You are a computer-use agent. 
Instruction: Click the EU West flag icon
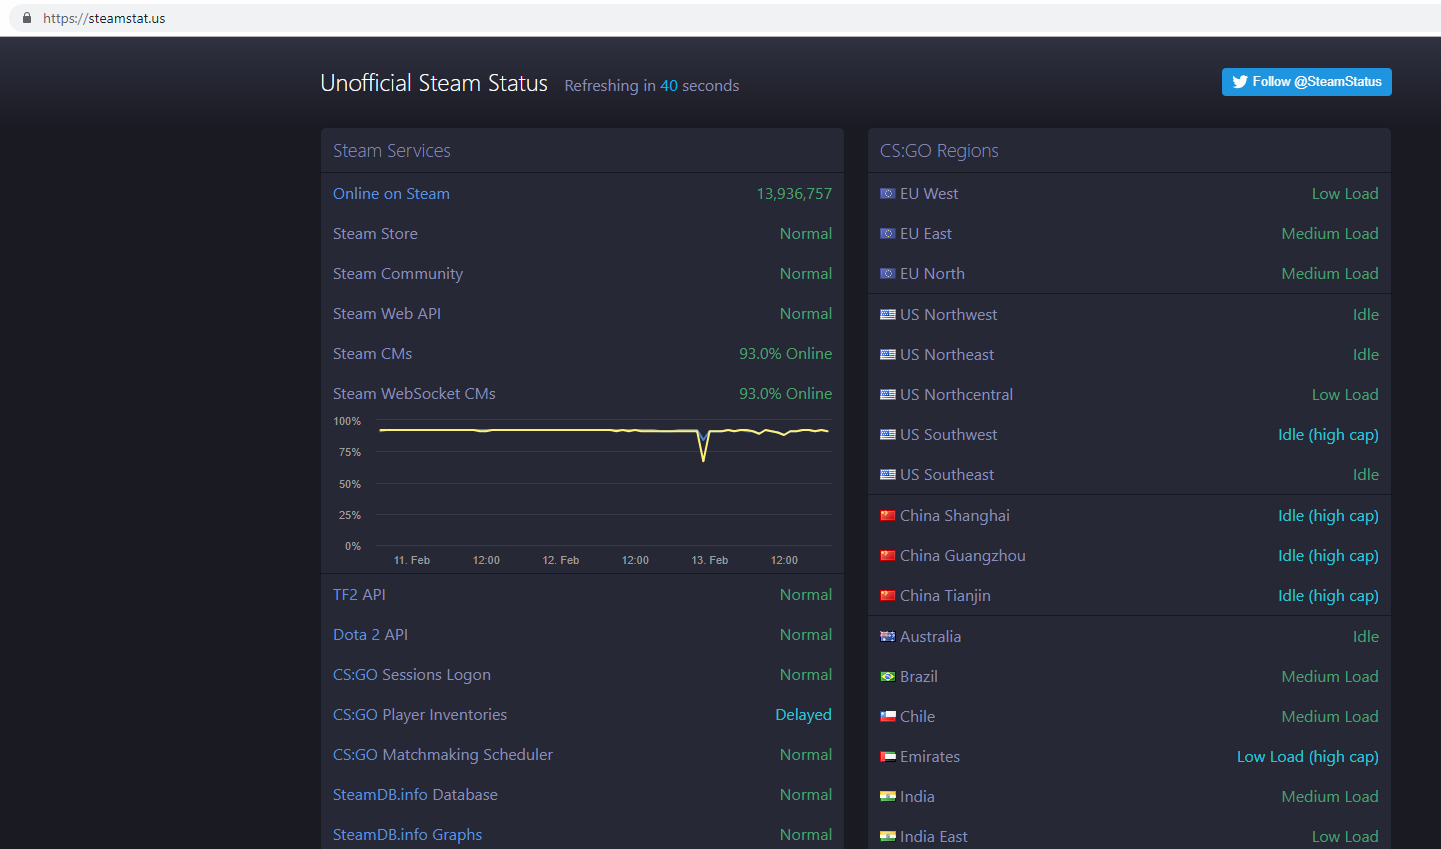coord(888,194)
